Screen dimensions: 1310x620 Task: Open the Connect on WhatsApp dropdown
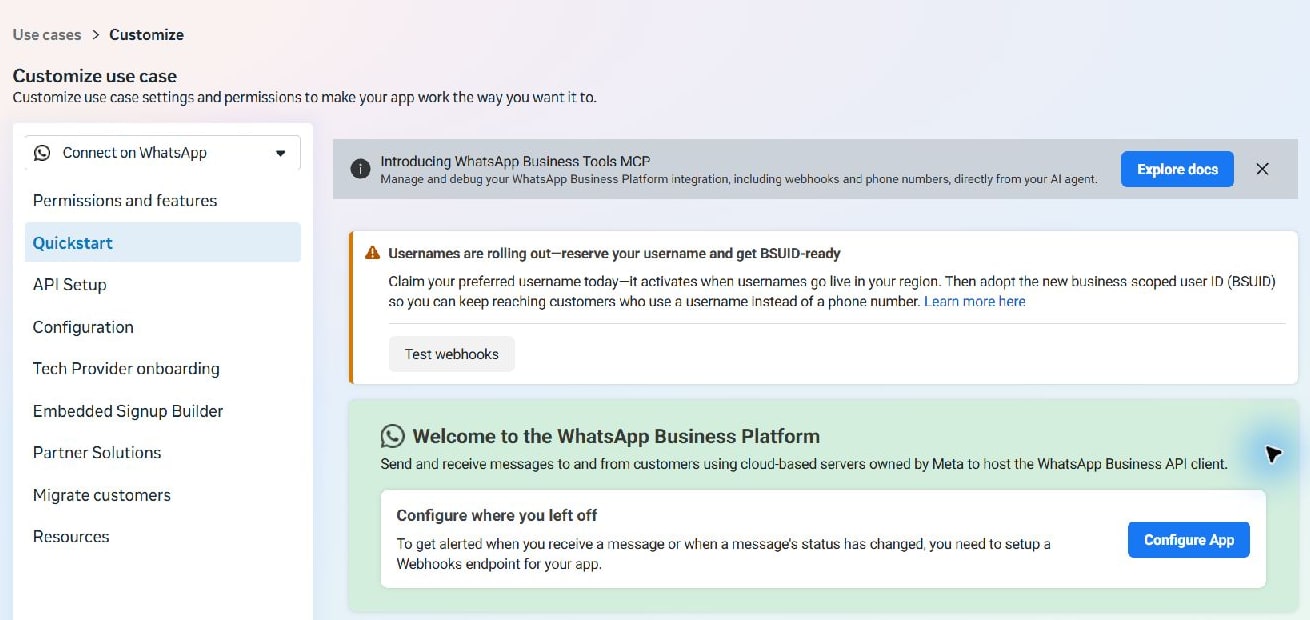point(163,153)
